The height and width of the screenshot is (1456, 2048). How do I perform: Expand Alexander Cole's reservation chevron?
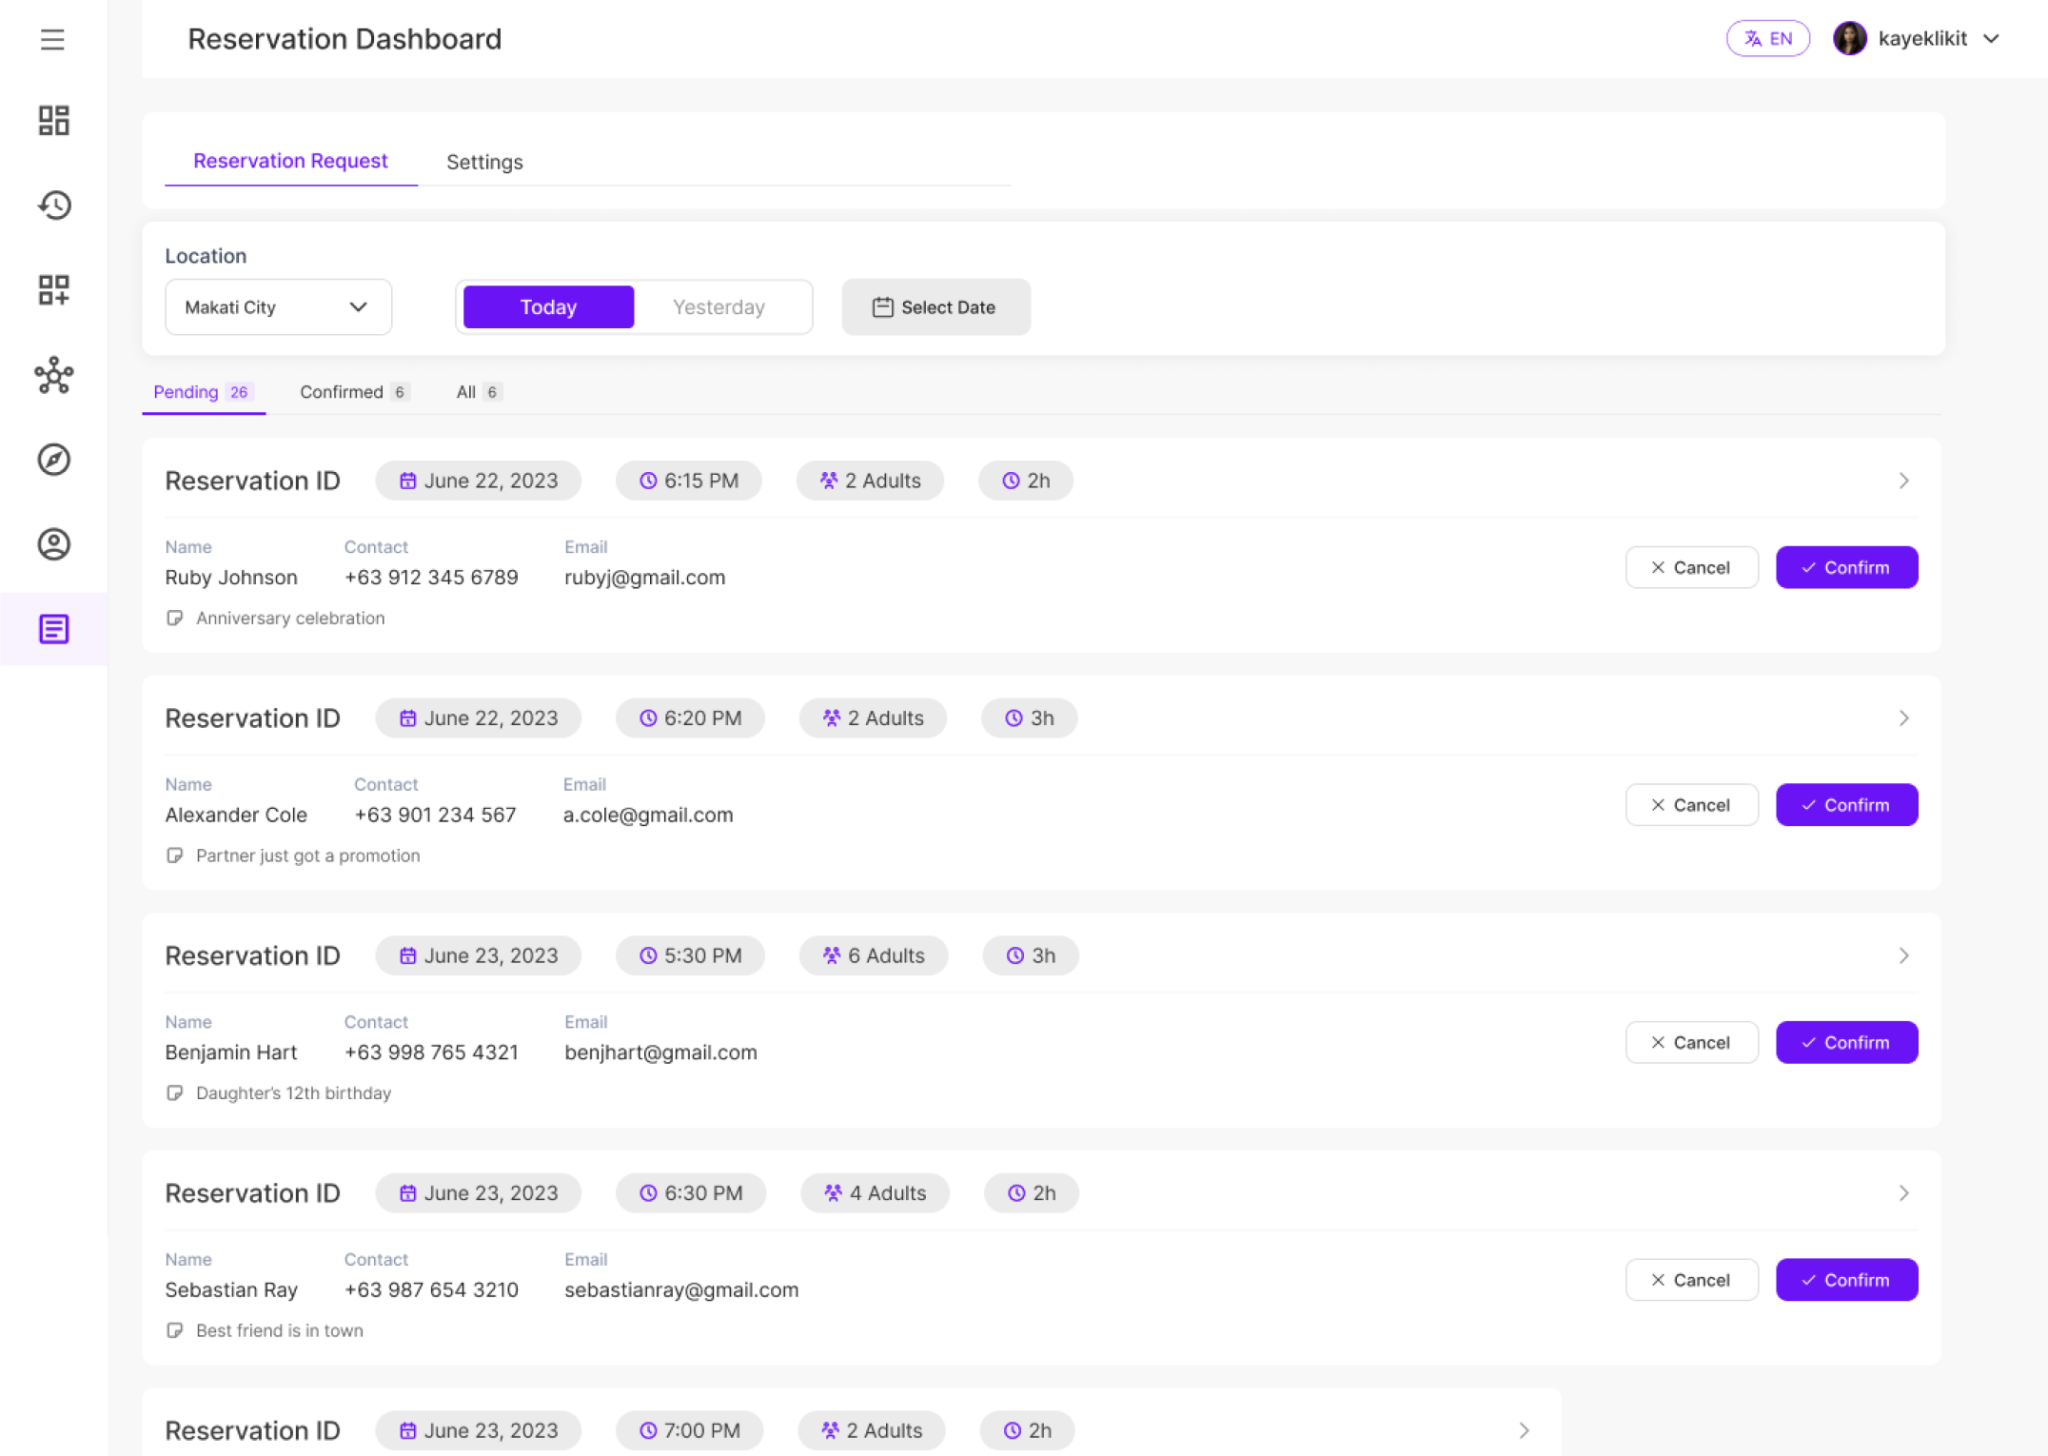(x=1903, y=718)
